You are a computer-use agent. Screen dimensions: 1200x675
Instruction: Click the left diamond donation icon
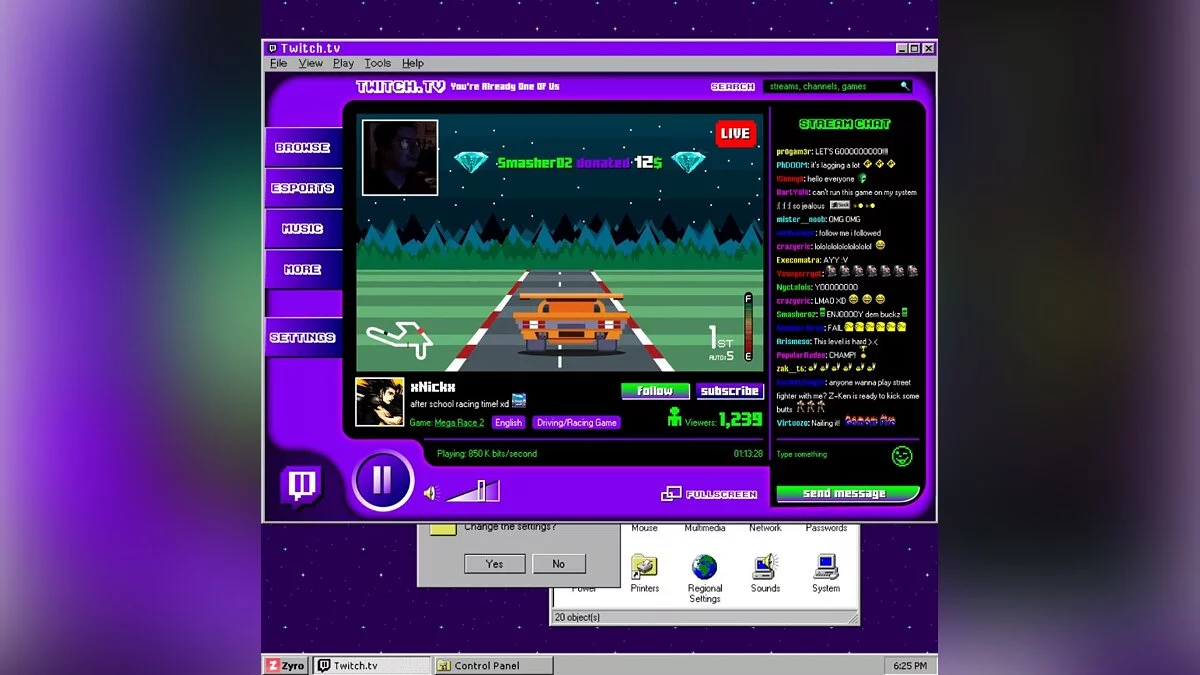[x=471, y=162]
